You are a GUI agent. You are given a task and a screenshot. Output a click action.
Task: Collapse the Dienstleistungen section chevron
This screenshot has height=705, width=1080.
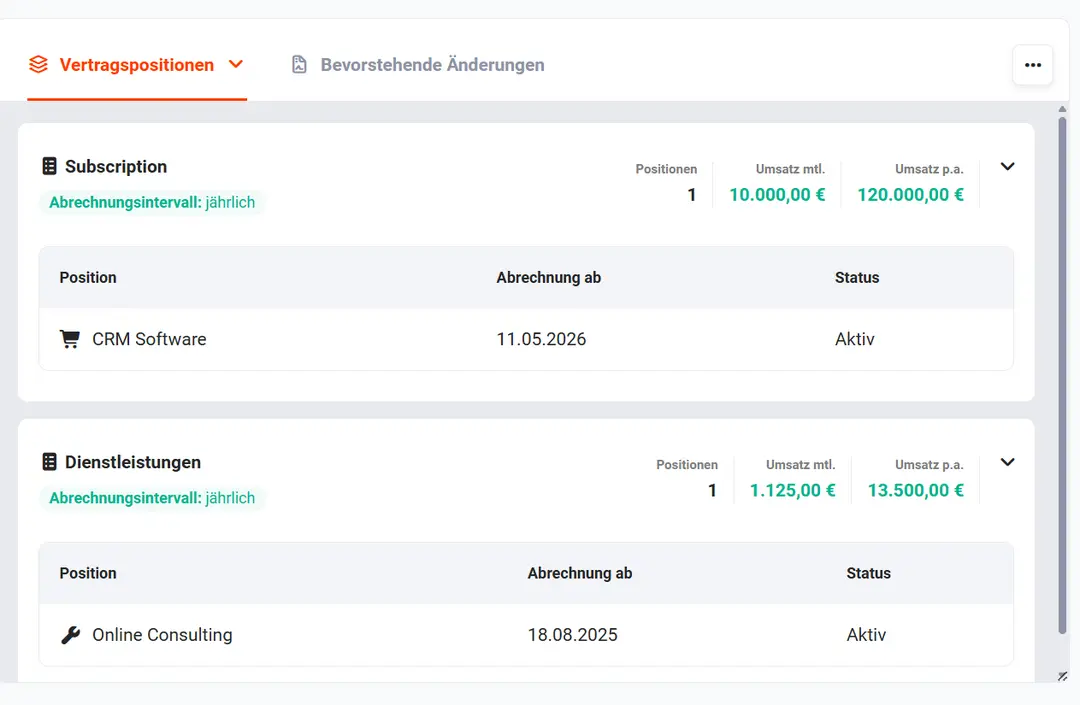point(1007,462)
